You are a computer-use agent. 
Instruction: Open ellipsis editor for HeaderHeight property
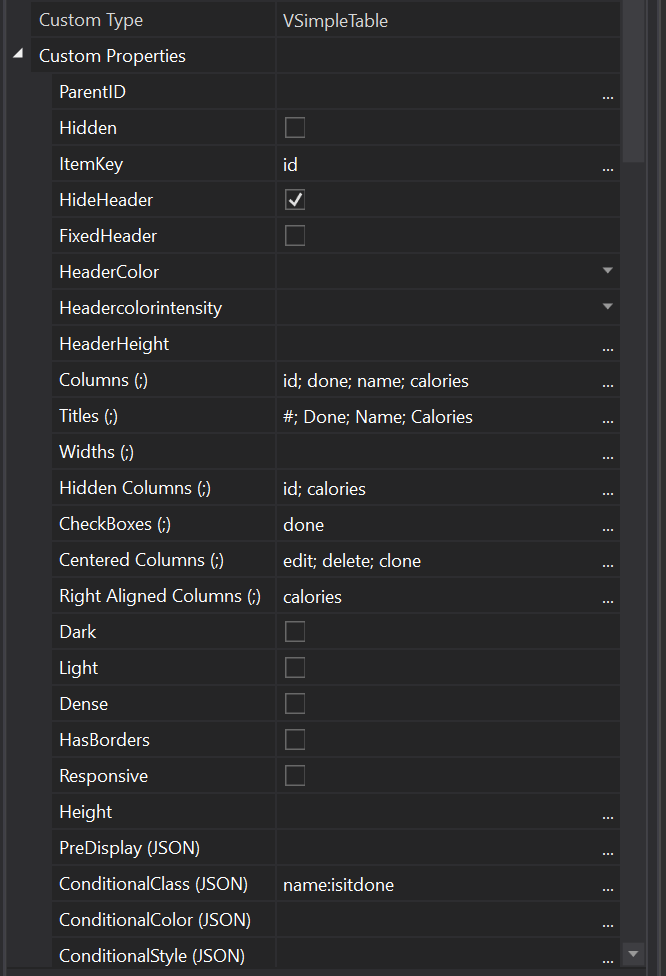pyautogui.click(x=607, y=345)
